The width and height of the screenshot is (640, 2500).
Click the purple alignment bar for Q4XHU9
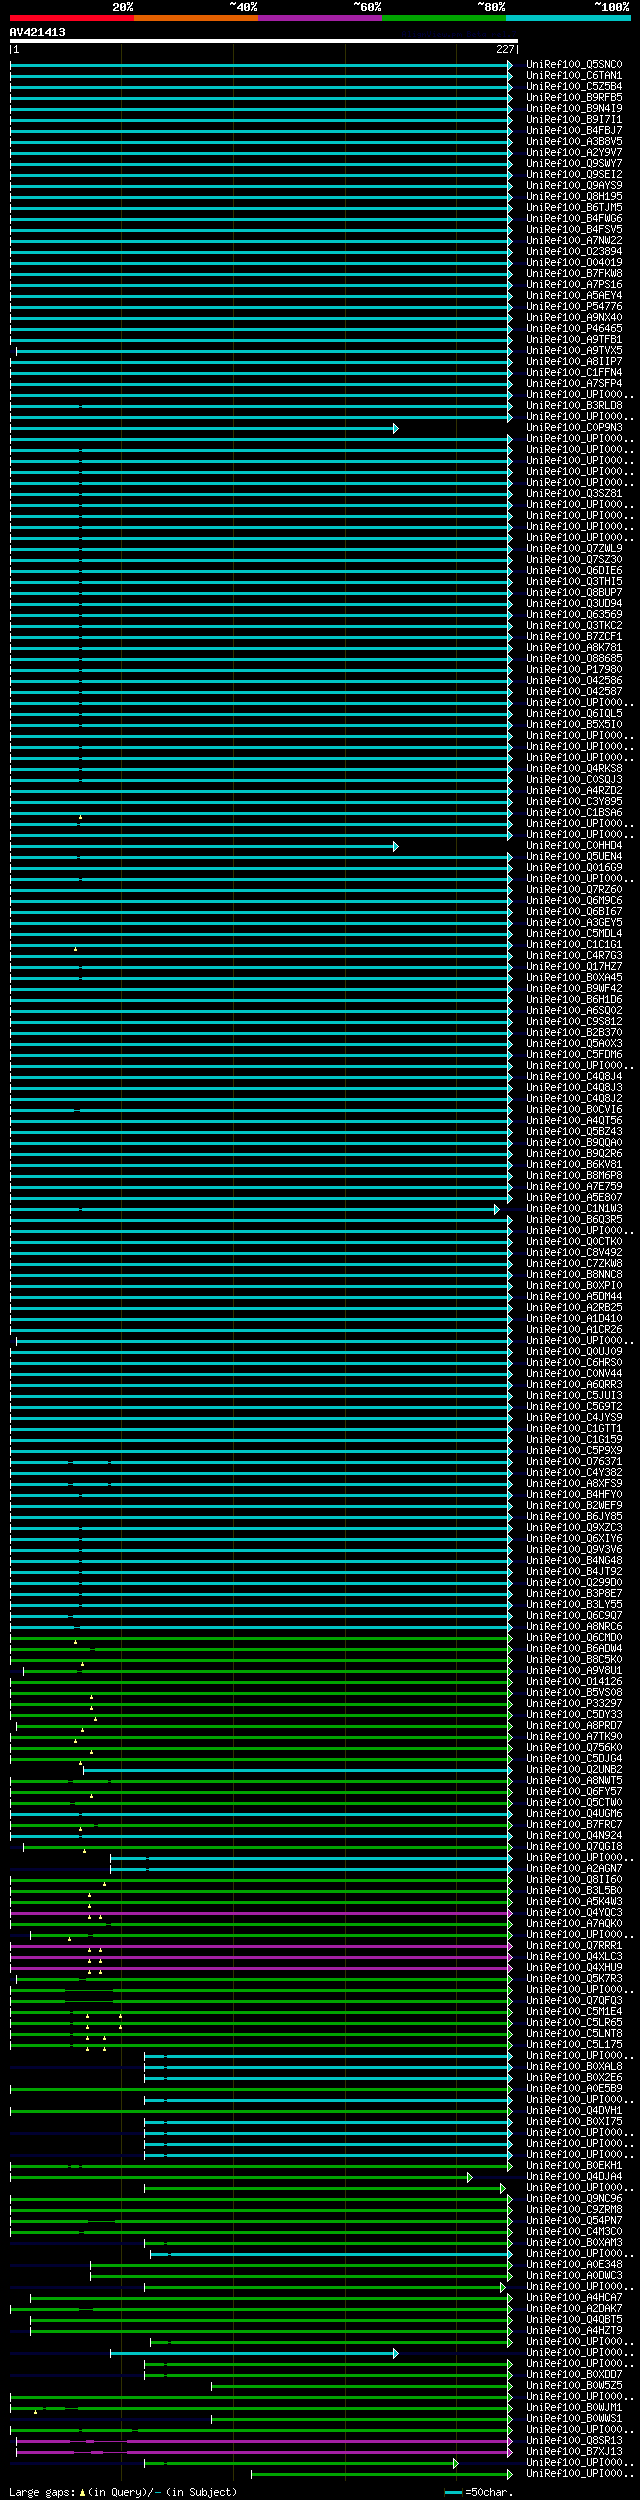(261, 1968)
